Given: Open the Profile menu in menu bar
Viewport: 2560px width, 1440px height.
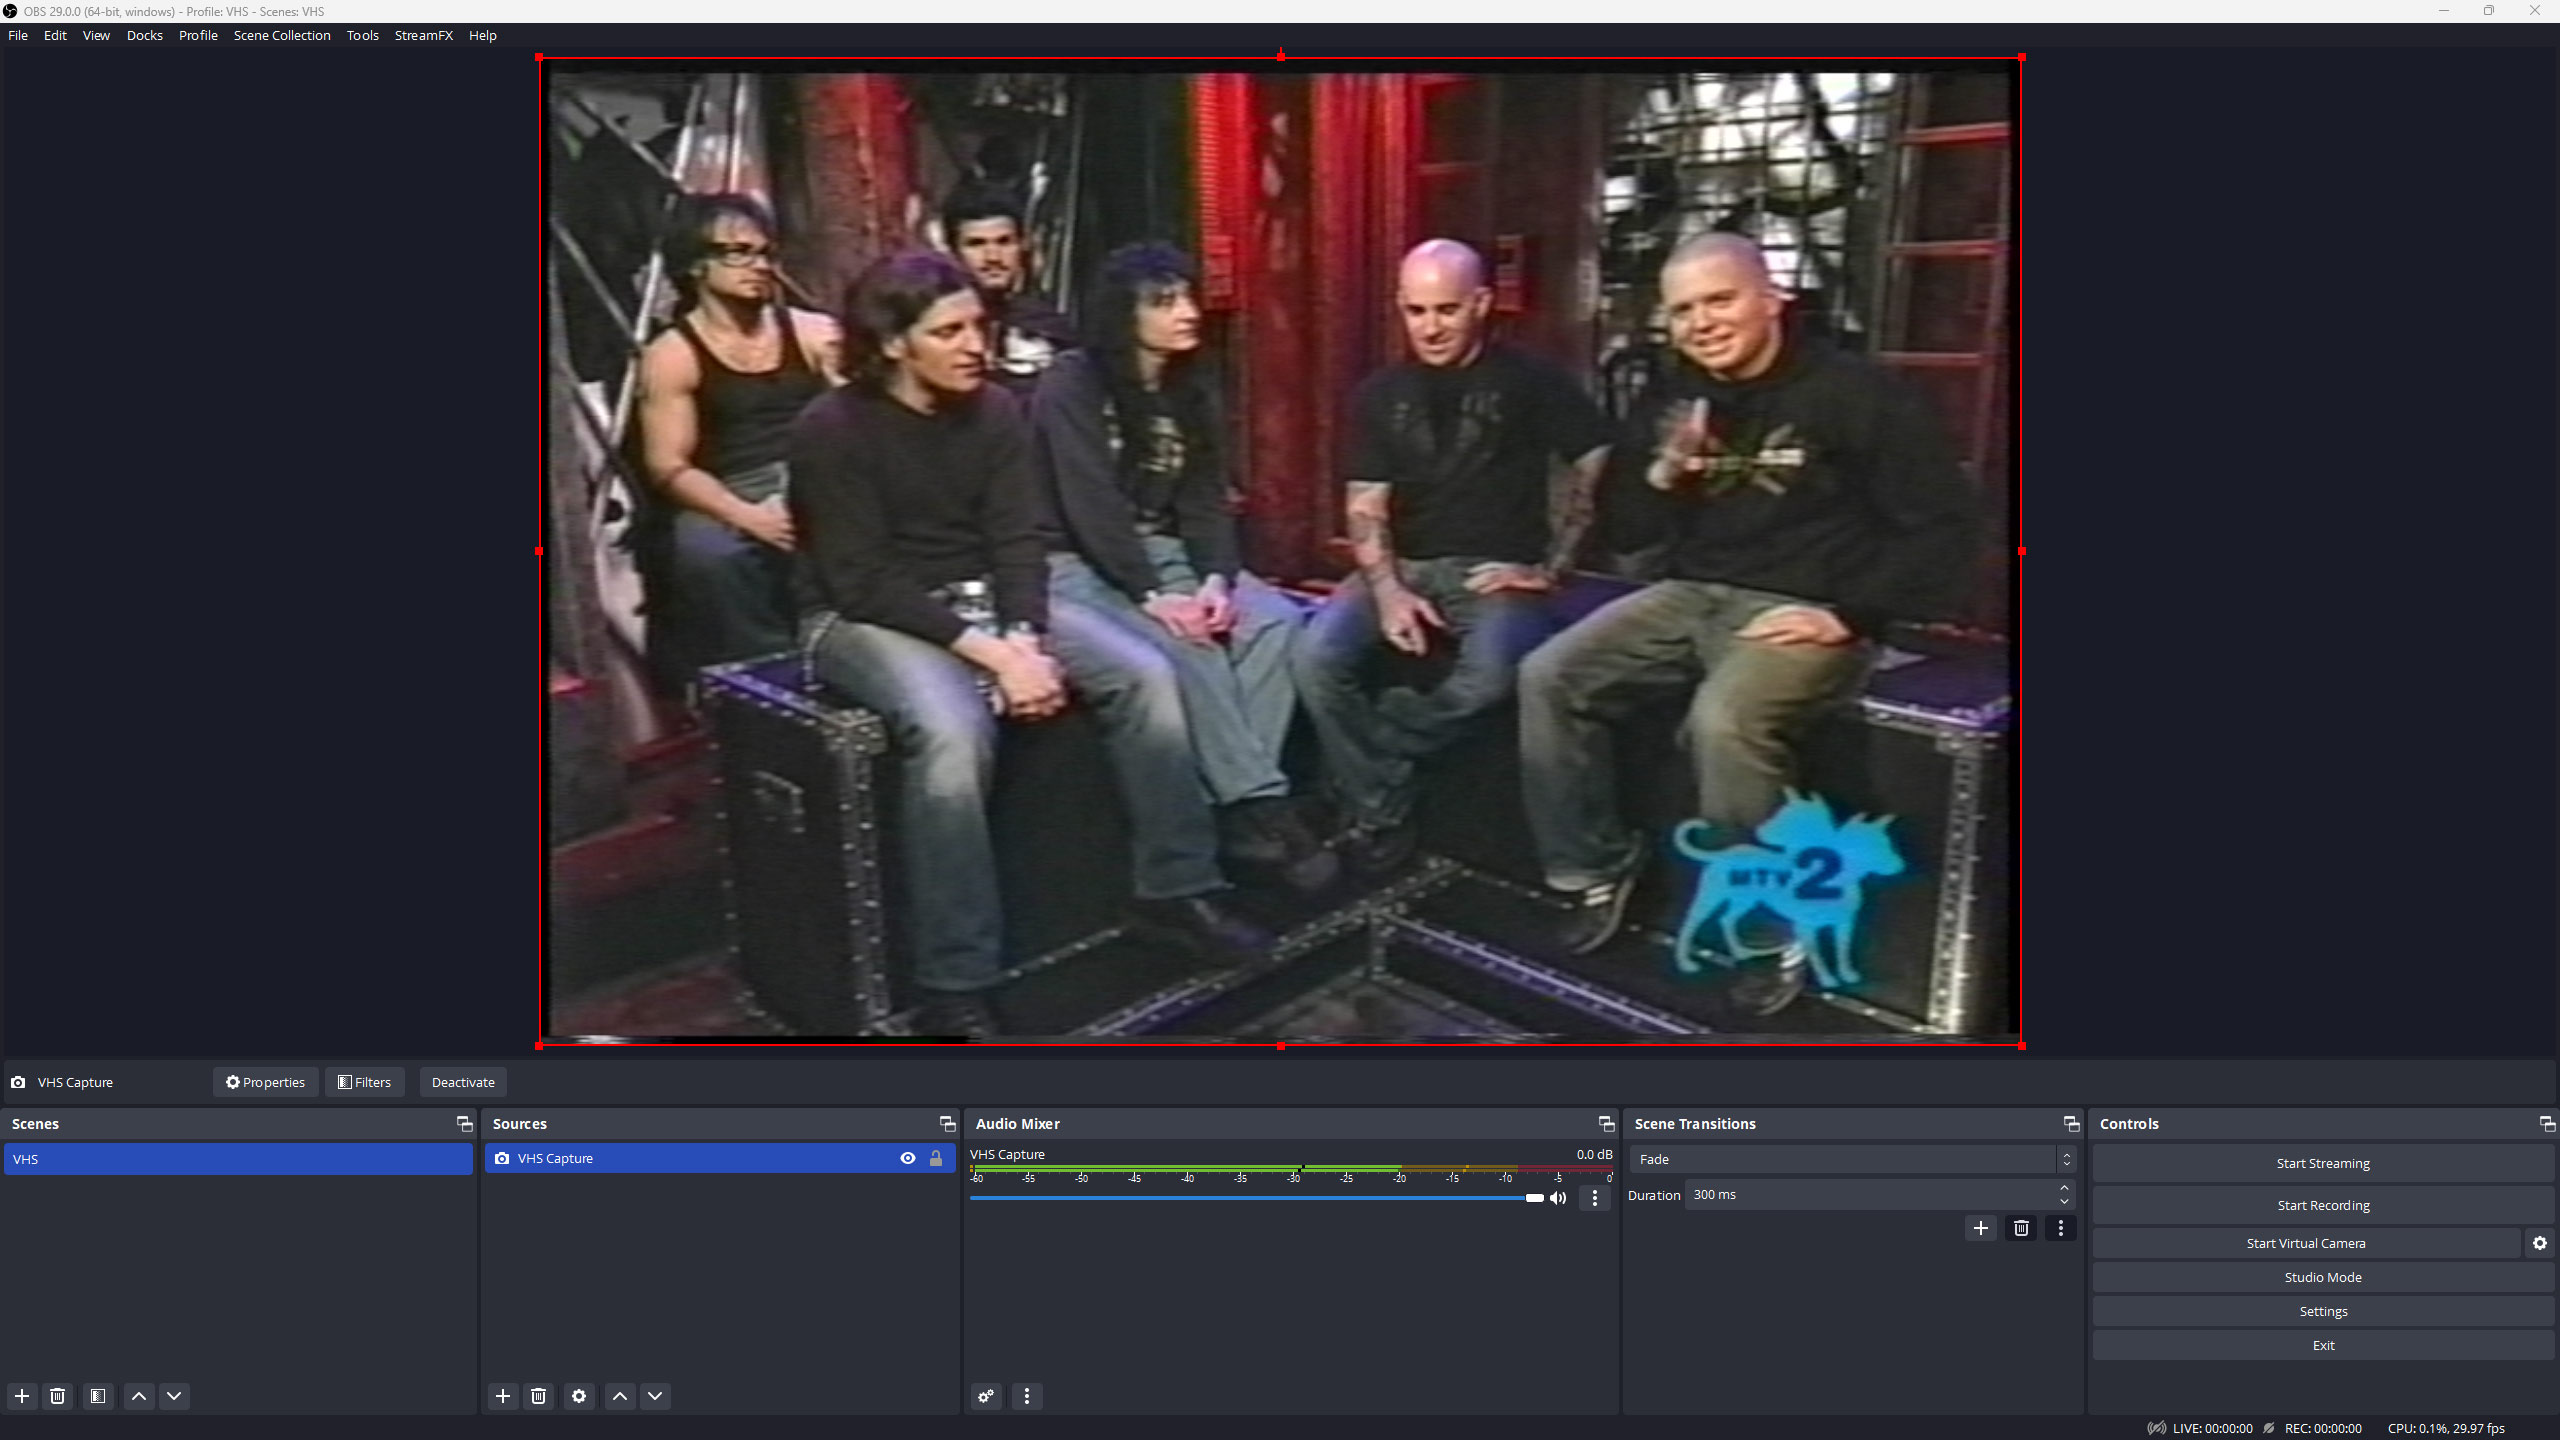Looking at the screenshot, I should [199, 35].
